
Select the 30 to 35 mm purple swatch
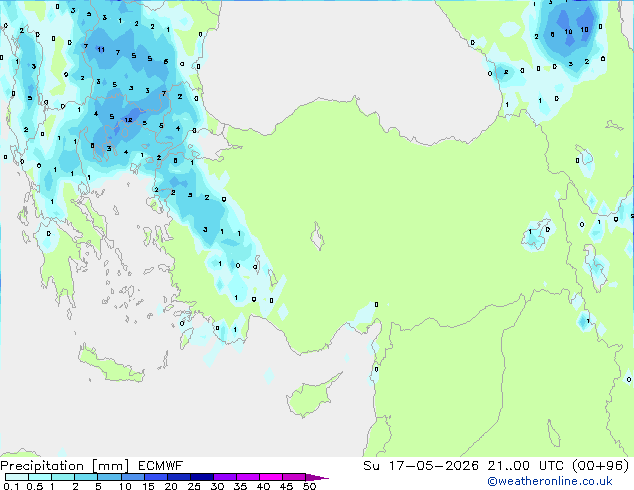pos(225,477)
